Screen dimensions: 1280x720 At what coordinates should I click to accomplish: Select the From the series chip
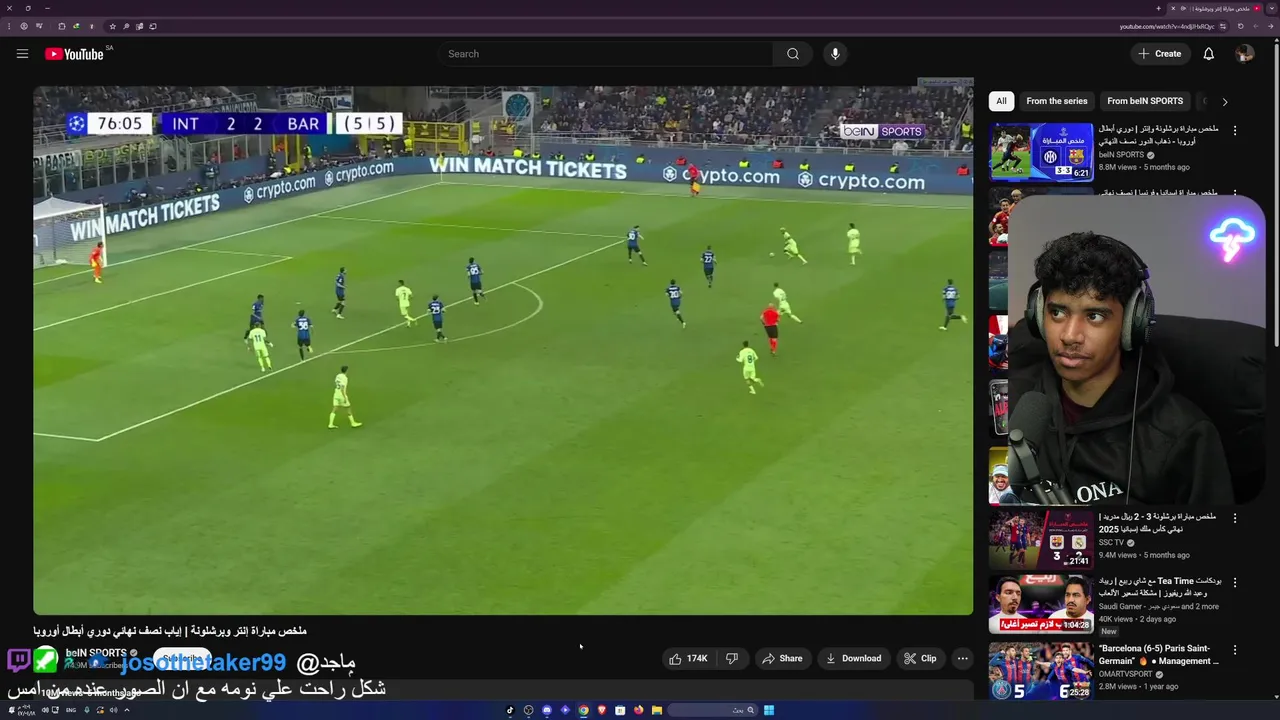tap(1056, 101)
